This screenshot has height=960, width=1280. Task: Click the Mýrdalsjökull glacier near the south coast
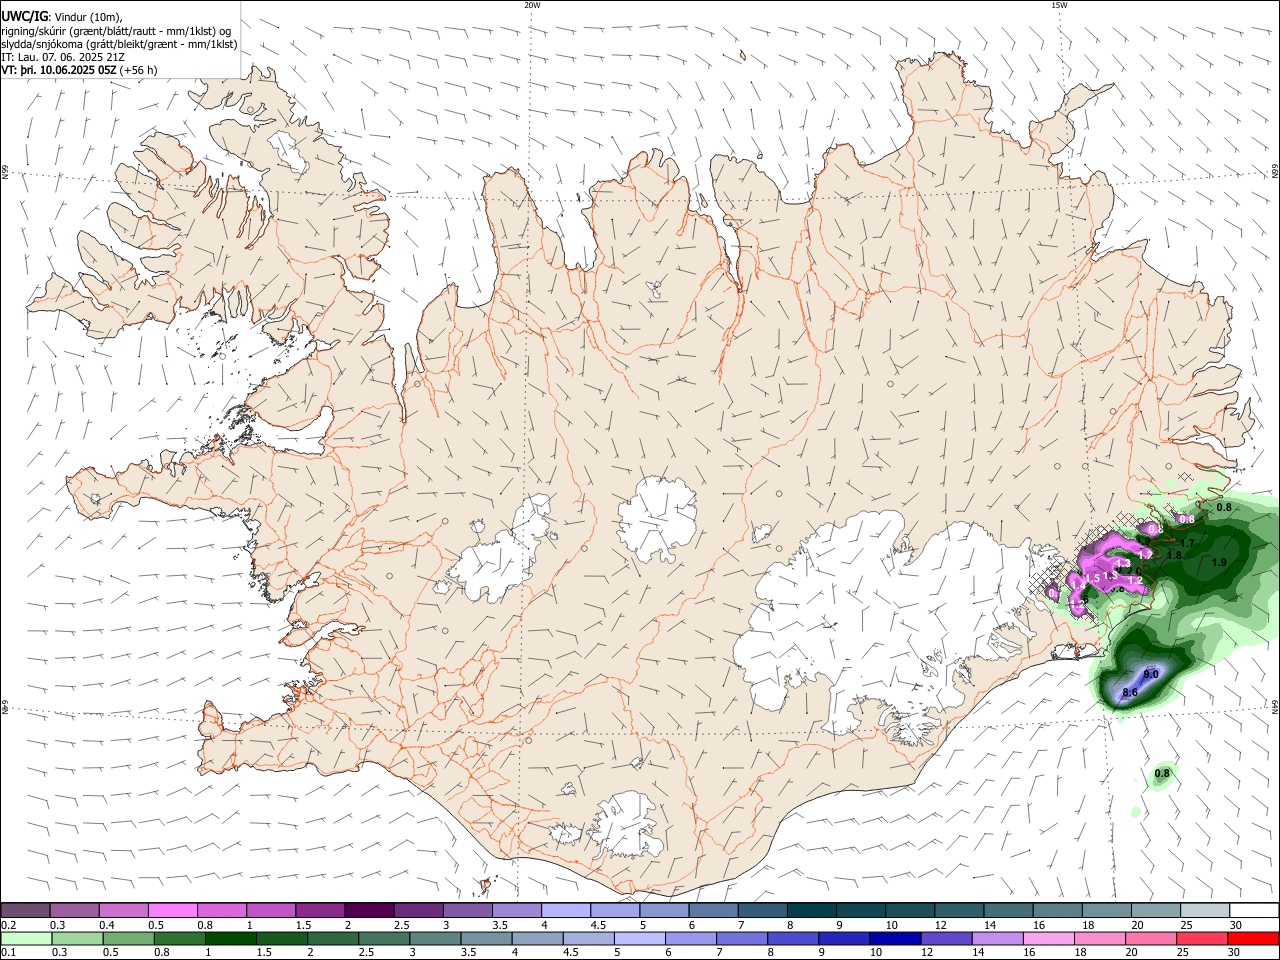[625, 825]
